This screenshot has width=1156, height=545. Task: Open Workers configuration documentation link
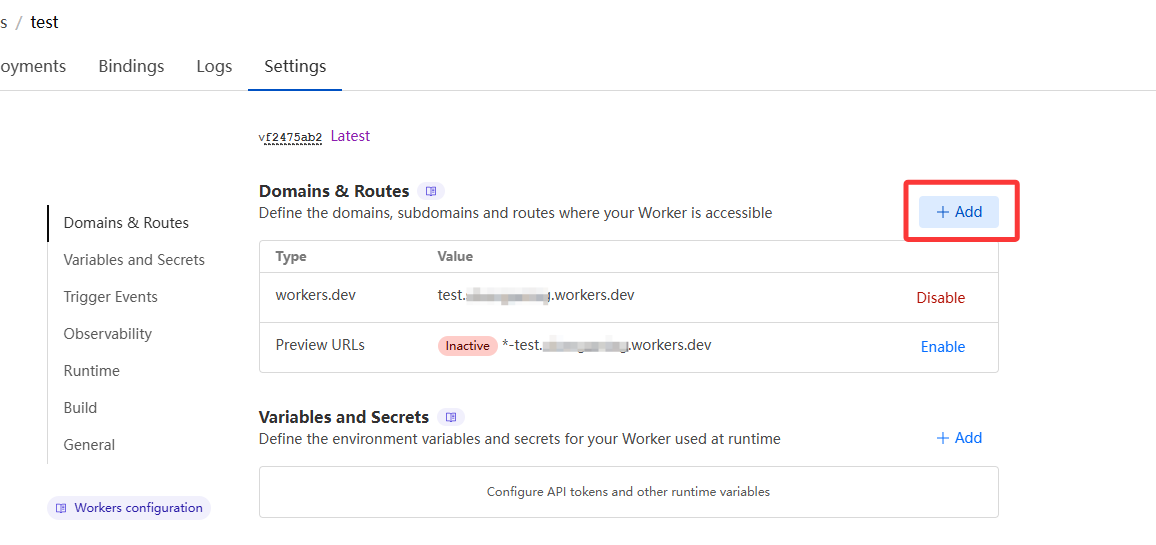point(129,508)
